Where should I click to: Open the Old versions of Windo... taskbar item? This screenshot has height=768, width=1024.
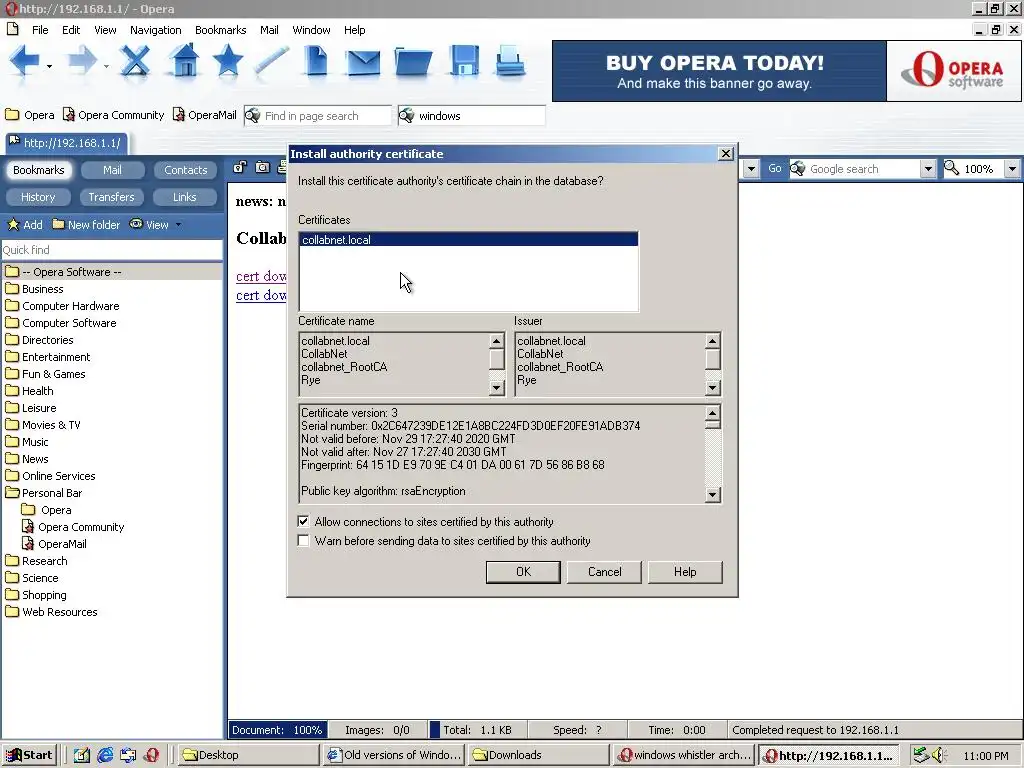(394, 755)
